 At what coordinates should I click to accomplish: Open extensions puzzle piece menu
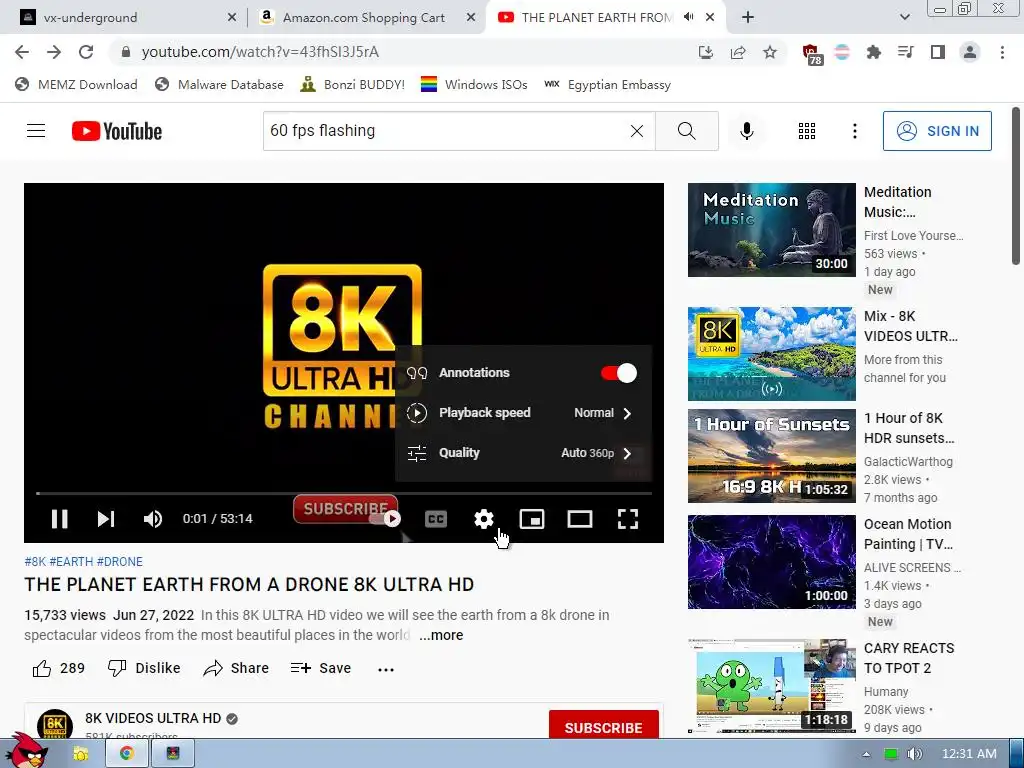(x=873, y=52)
